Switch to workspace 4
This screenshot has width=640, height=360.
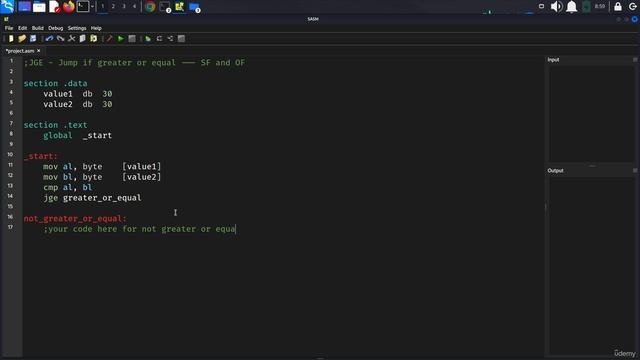134,7
